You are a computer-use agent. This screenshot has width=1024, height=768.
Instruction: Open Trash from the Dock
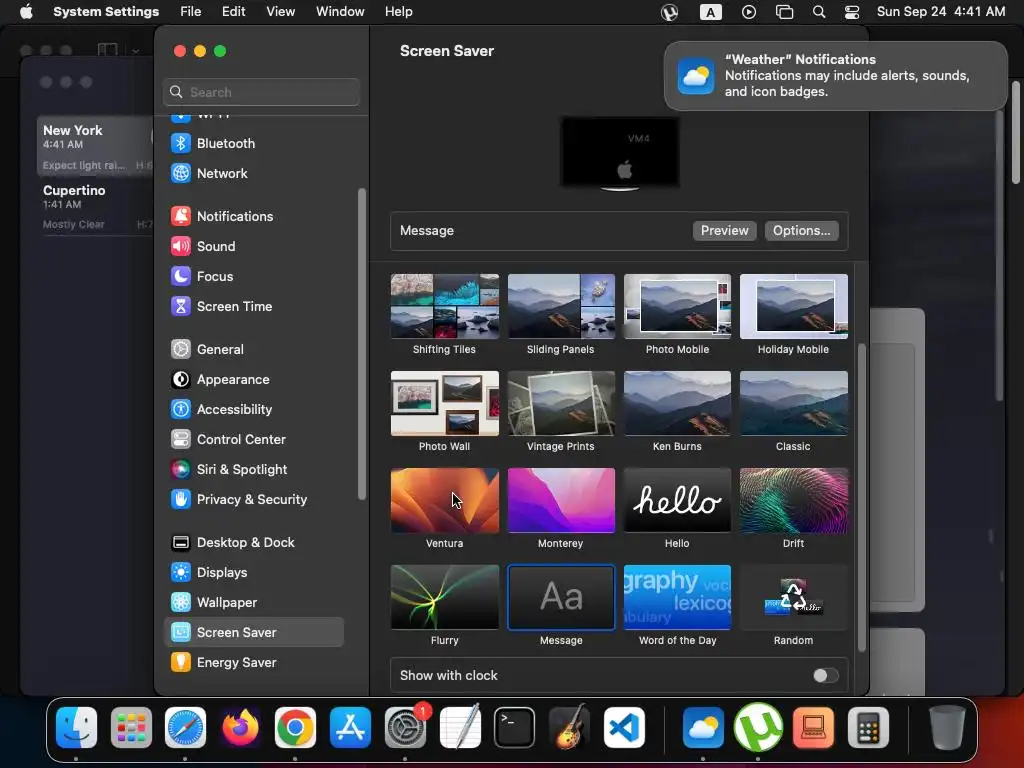(947, 727)
